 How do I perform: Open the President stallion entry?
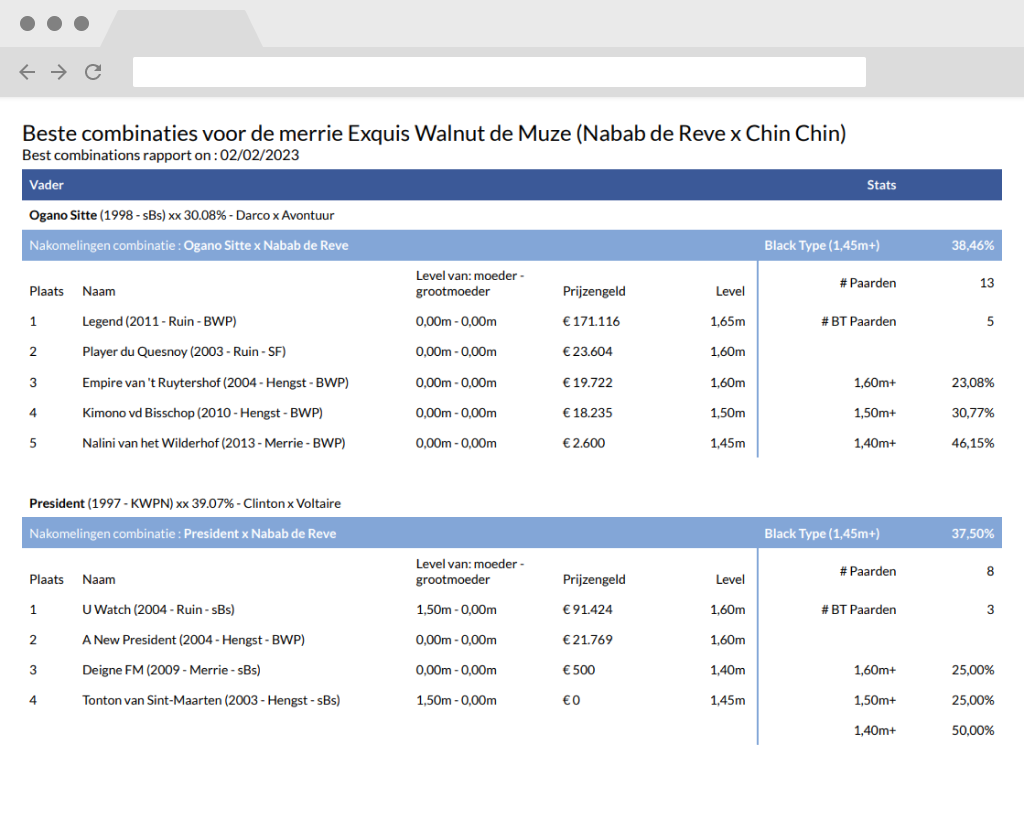click(57, 503)
